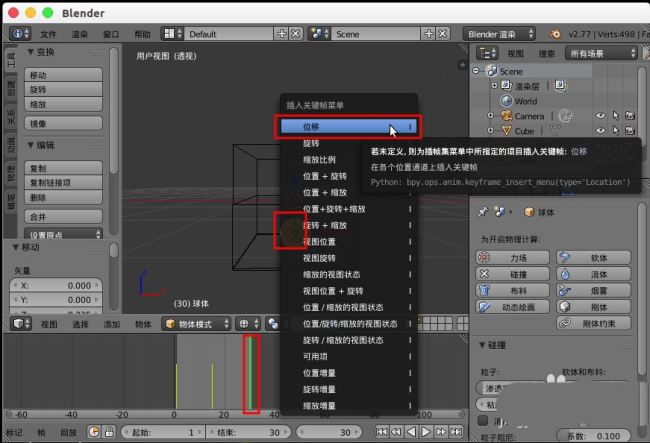Toggle Cube renderability icon
The height and width of the screenshot is (443, 650).
click(630, 131)
